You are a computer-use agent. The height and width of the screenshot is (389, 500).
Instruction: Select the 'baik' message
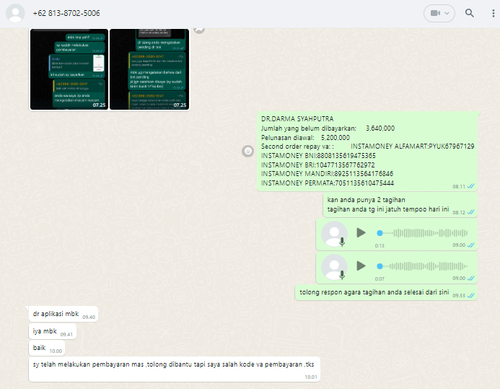47,348
